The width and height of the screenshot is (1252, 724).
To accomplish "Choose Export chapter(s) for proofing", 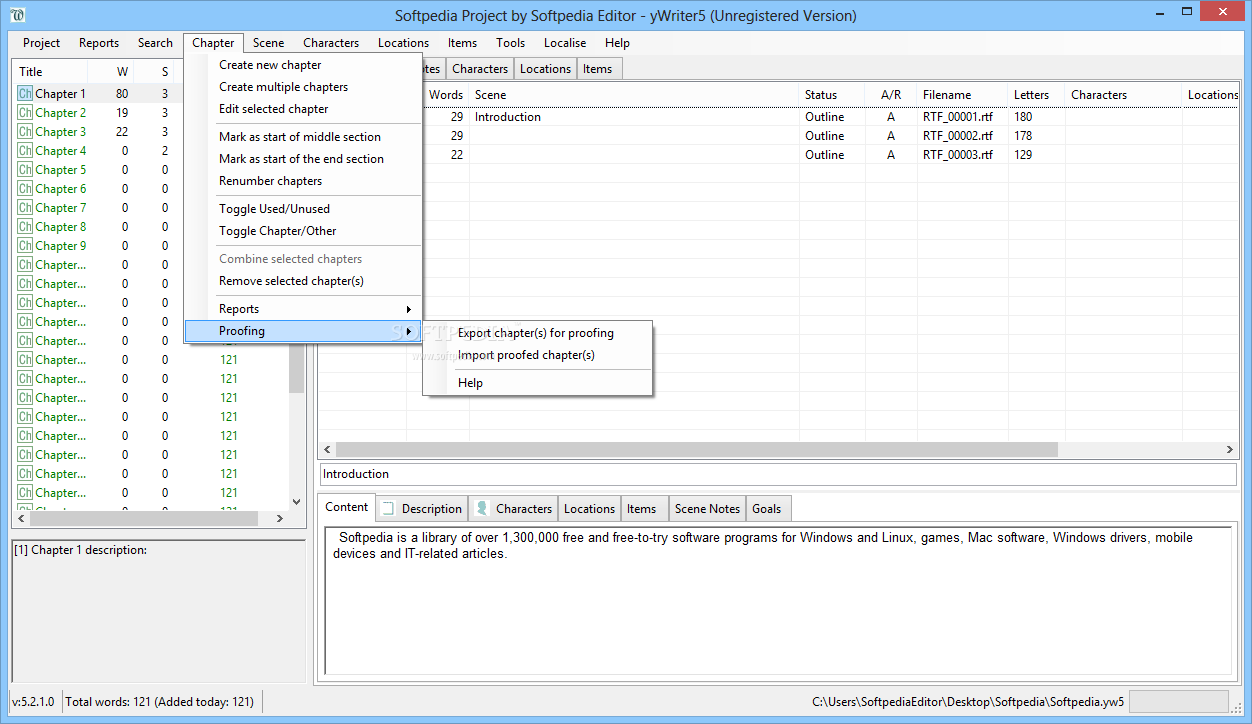I will [x=537, y=333].
